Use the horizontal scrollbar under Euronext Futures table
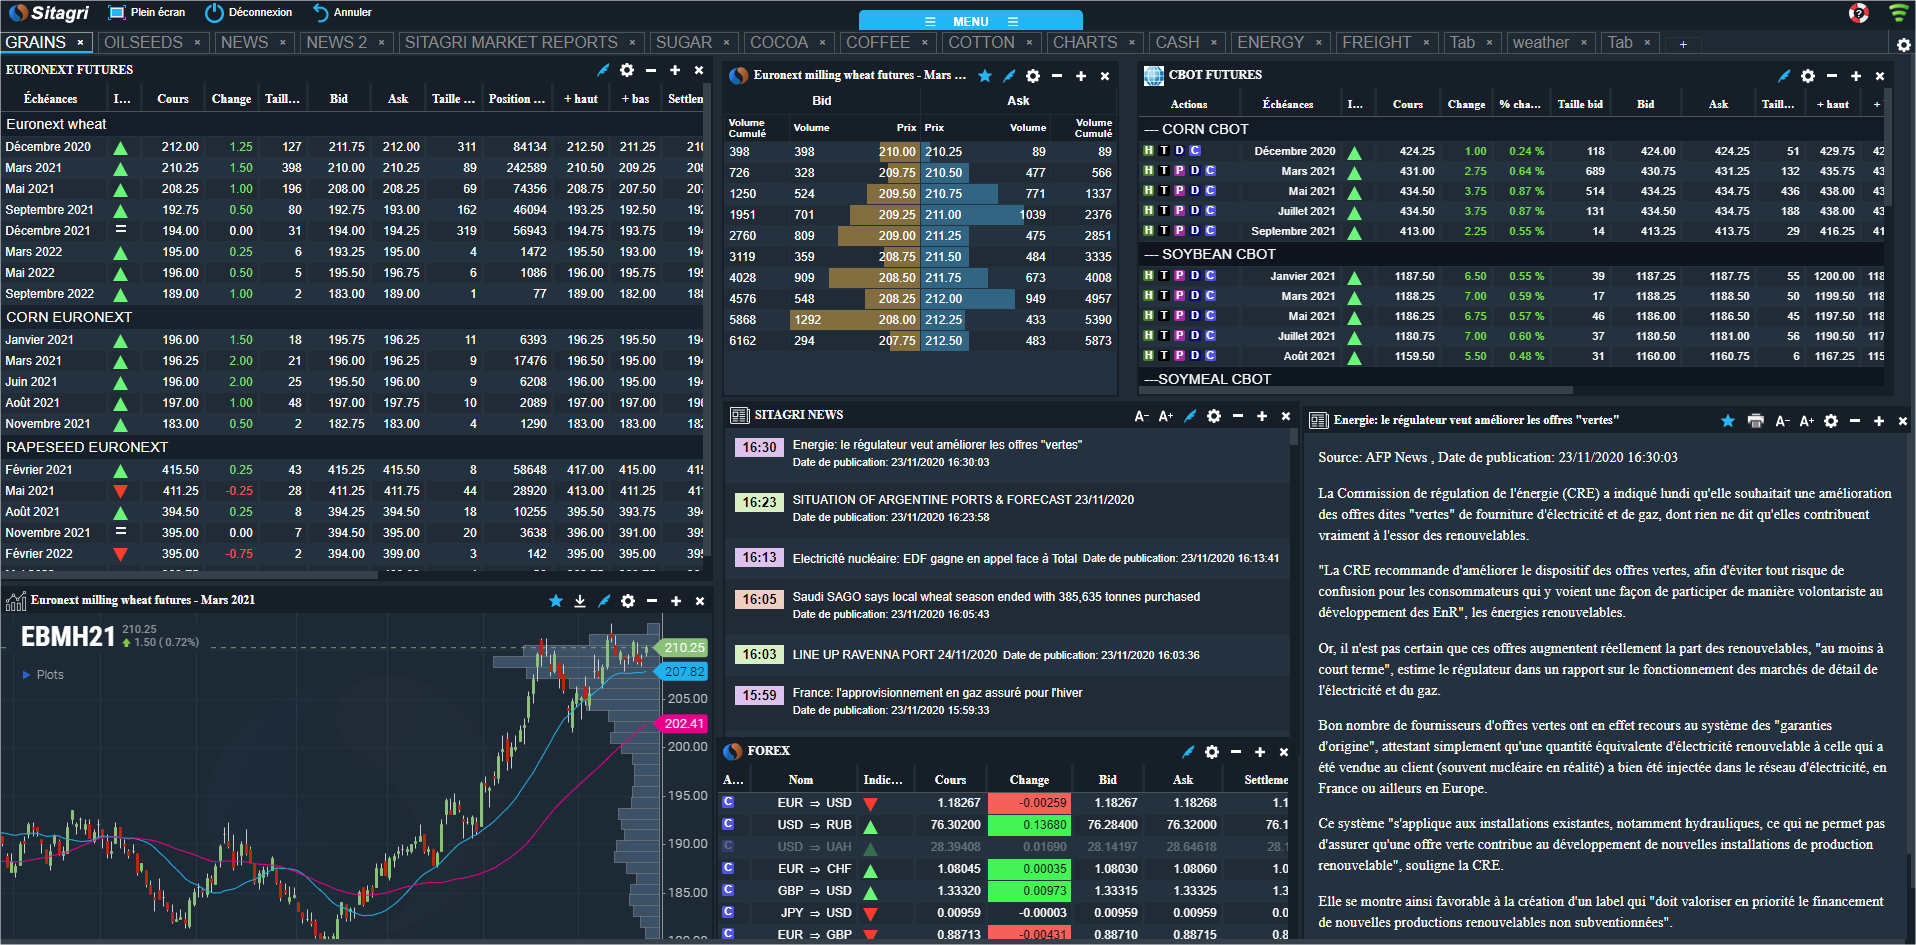 pyautogui.click(x=190, y=575)
